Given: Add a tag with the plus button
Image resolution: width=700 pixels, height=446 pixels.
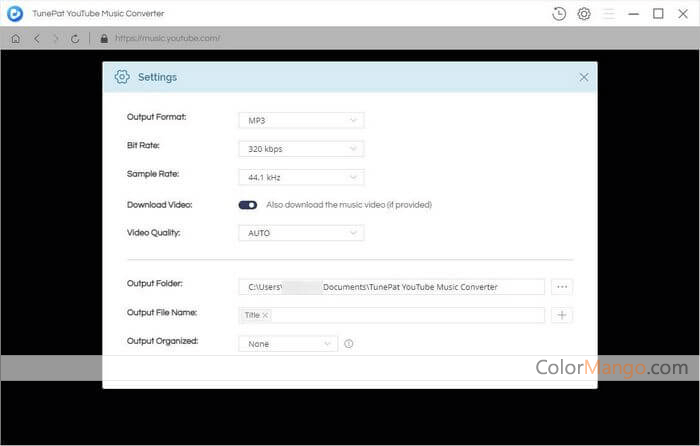Looking at the screenshot, I should point(562,315).
